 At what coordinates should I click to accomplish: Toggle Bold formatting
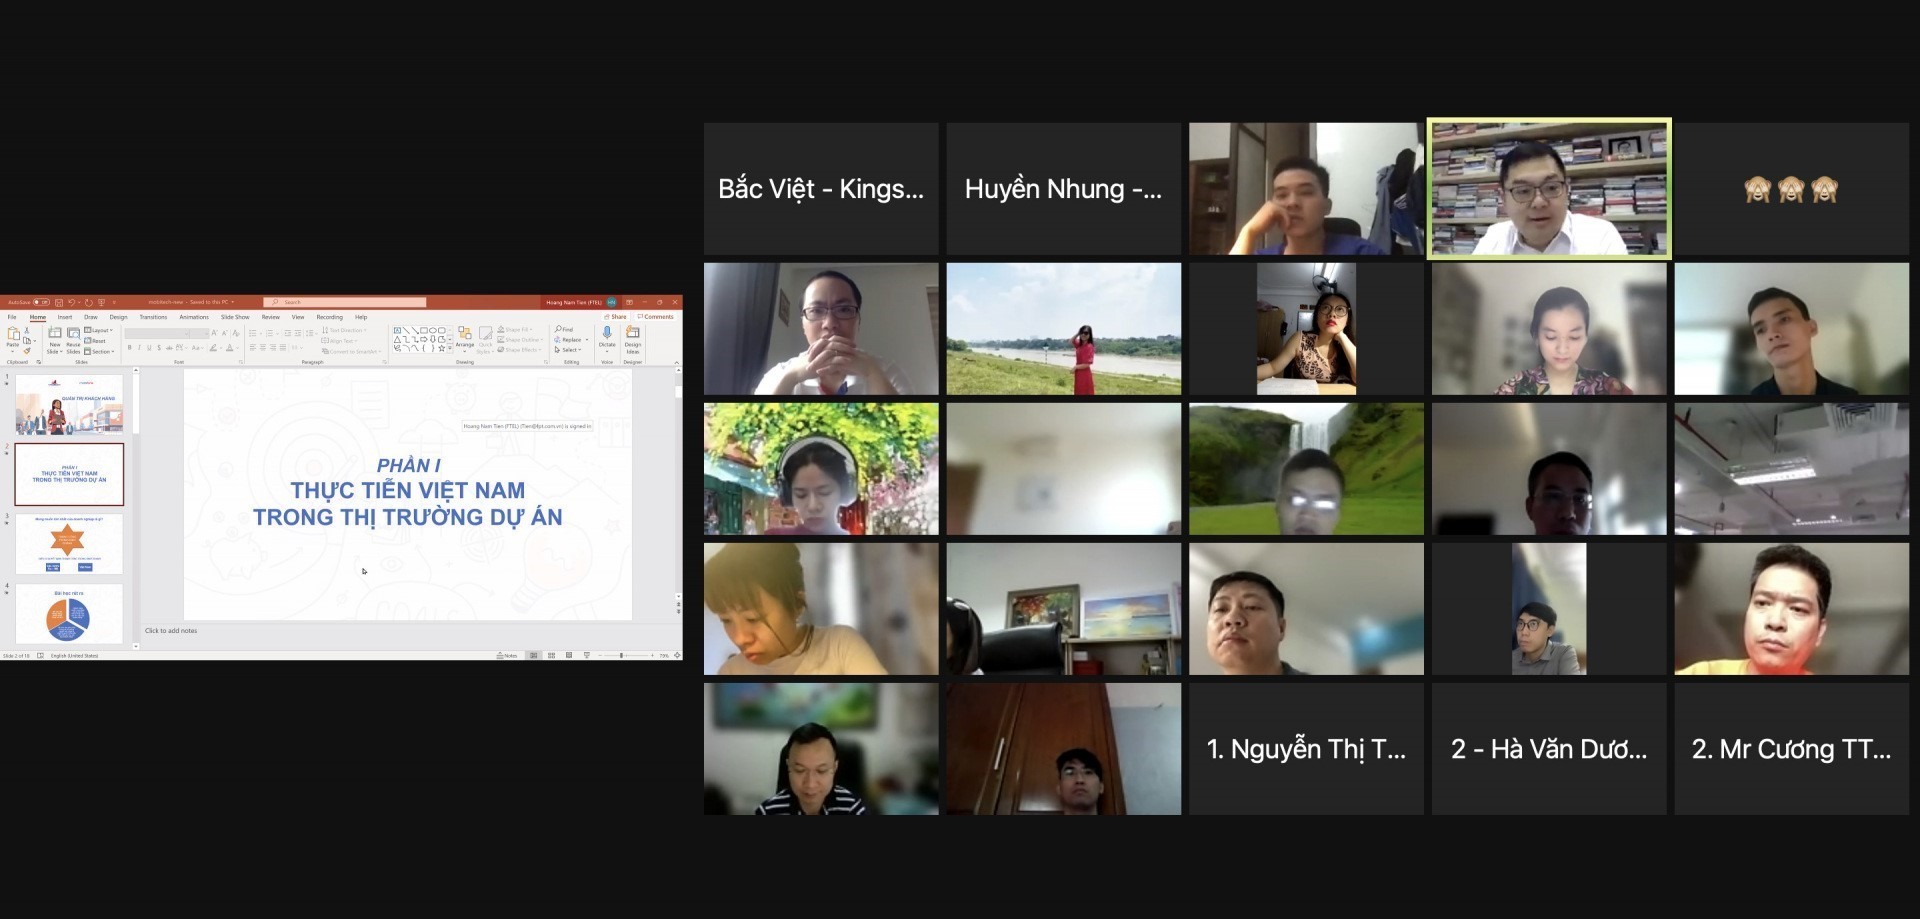[x=129, y=348]
